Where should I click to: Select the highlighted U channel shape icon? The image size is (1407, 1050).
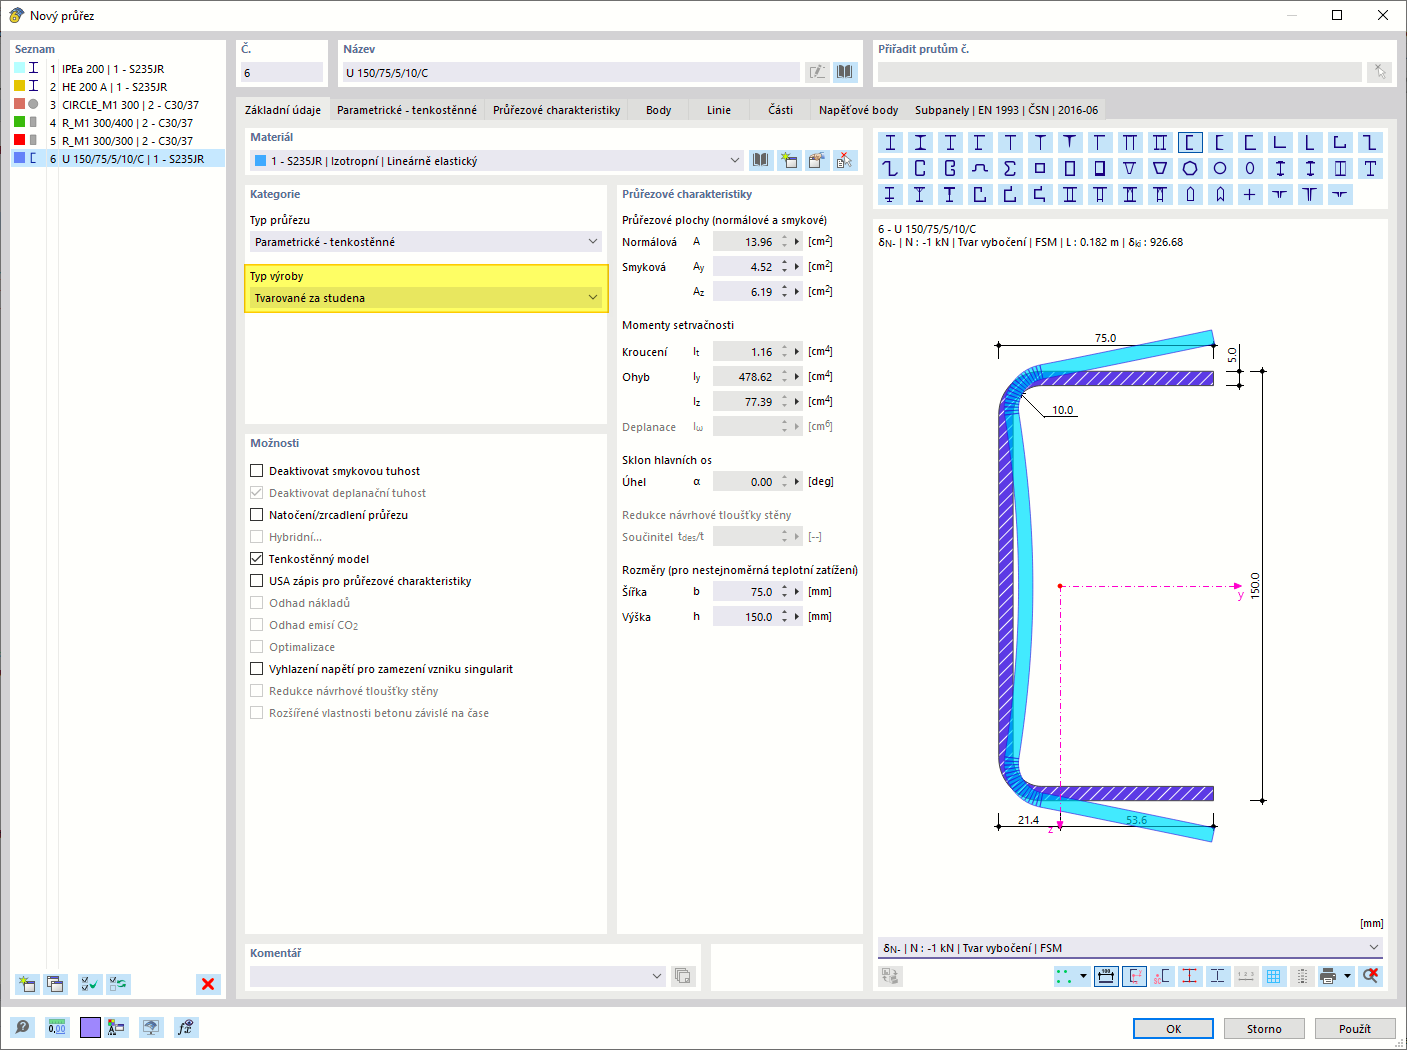click(1190, 143)
